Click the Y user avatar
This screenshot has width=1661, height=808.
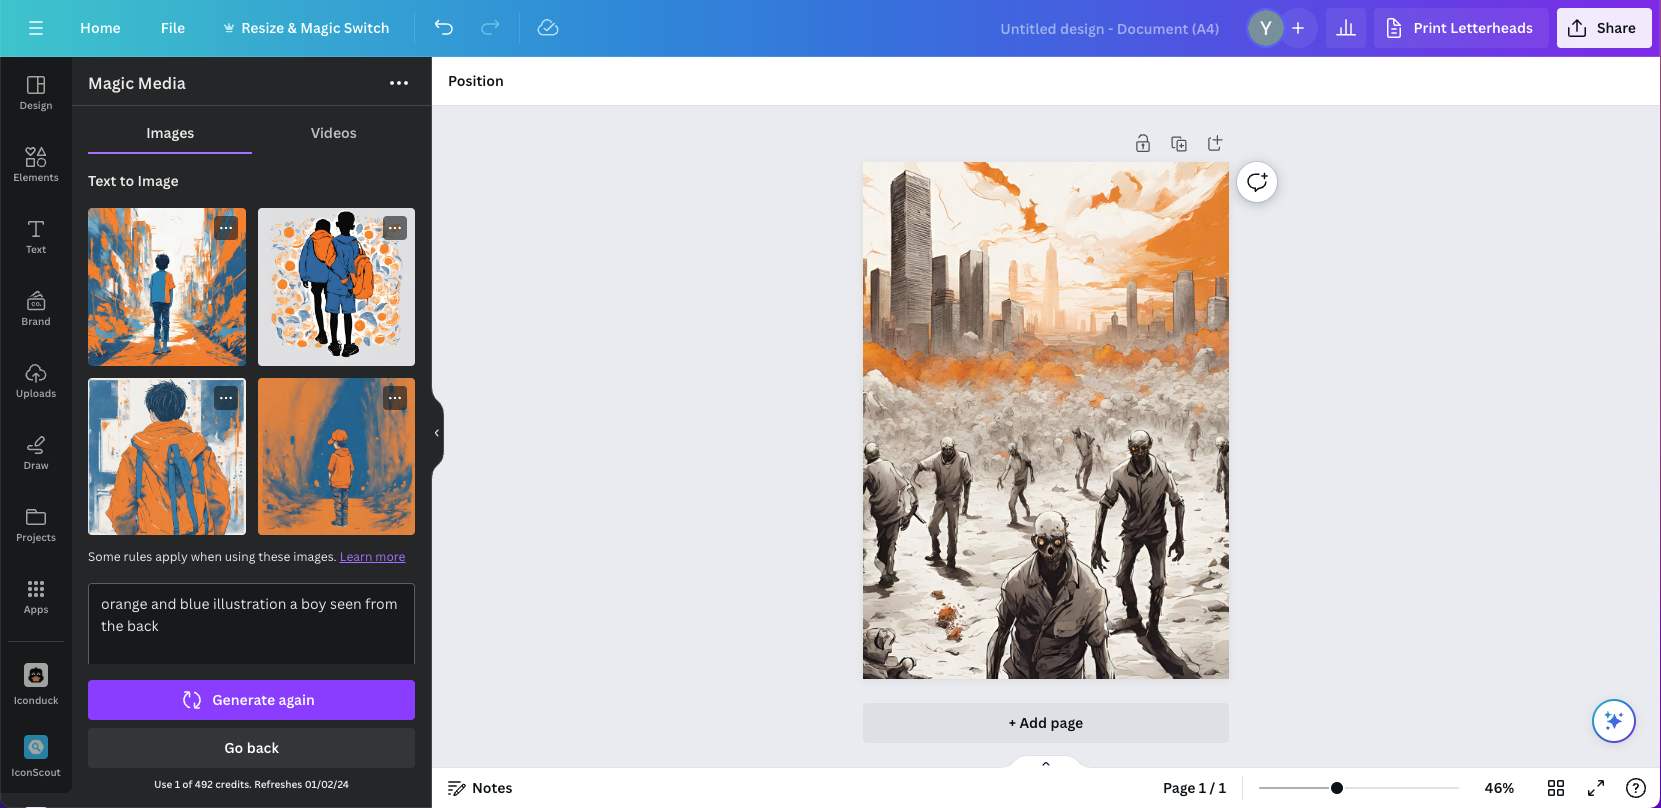(x=1265, y=28)
